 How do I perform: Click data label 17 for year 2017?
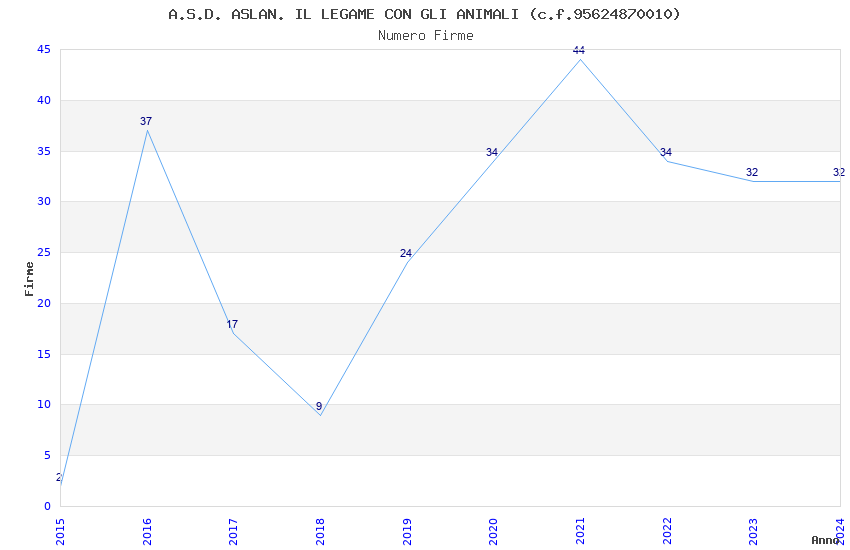point(232,325)
